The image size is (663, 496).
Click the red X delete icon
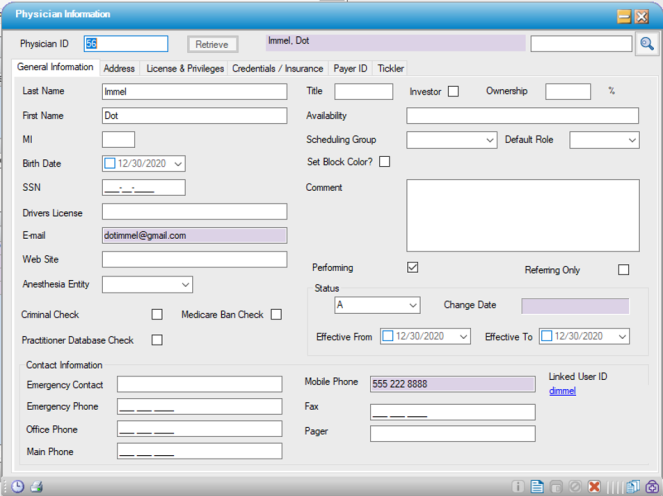(x=594, y=487)
